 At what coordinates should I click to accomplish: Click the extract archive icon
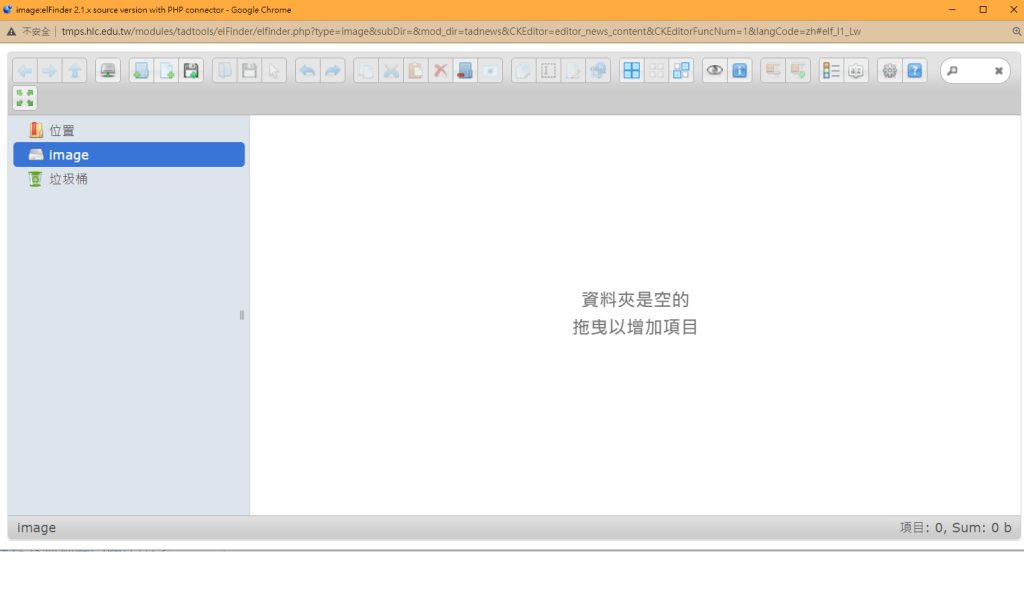point(773,71)
